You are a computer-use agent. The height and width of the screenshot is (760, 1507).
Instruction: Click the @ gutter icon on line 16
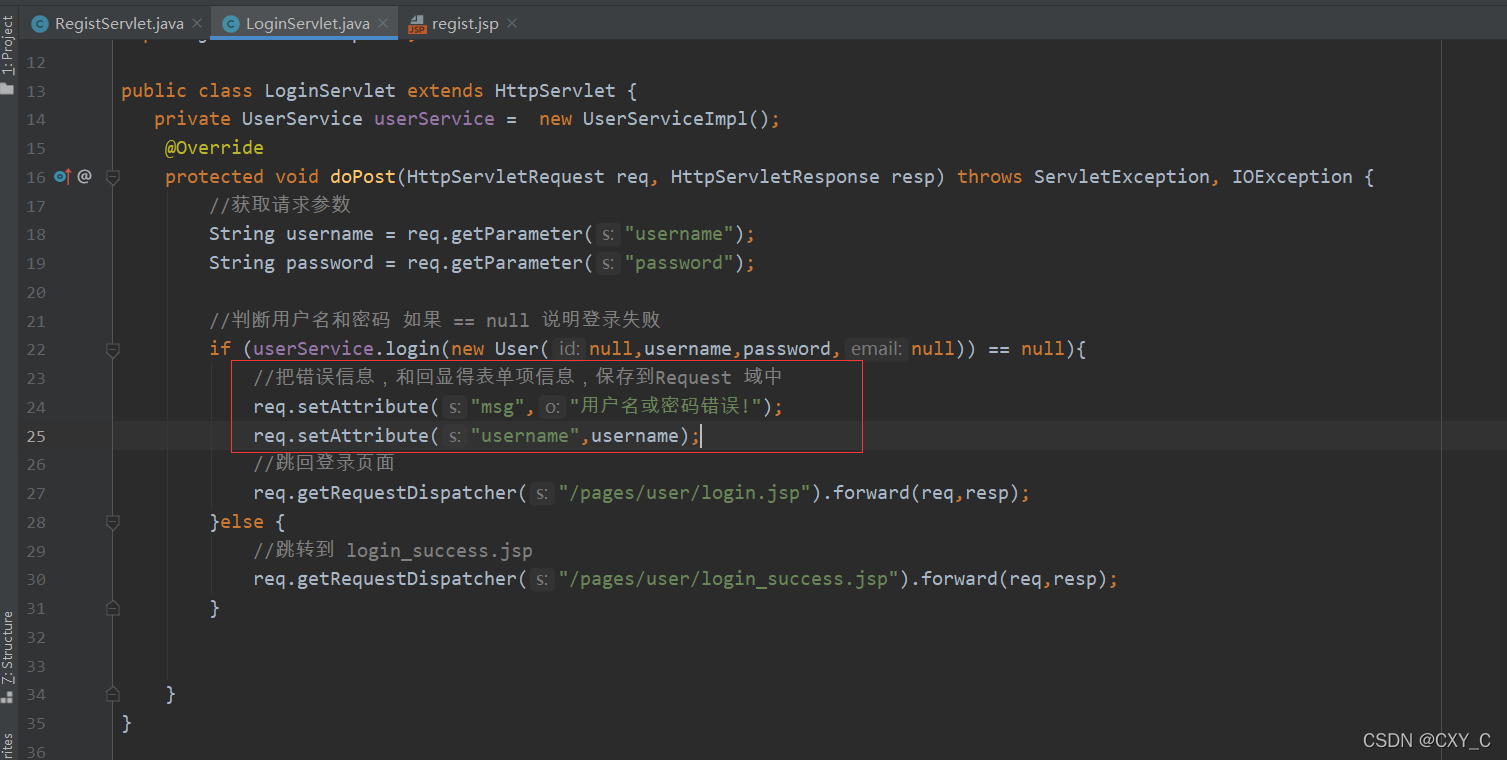point(84,177)
